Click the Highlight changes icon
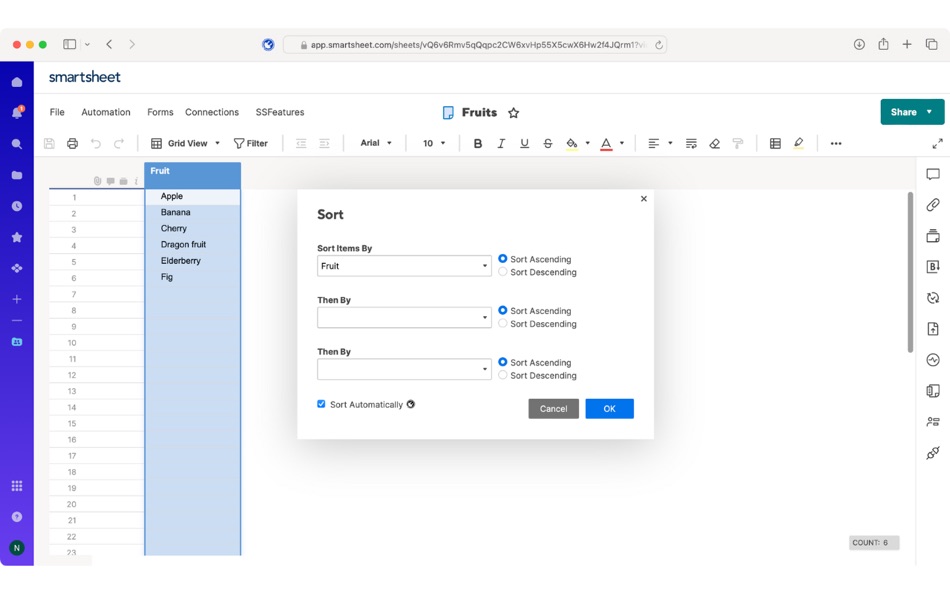Viewport: 950px width, 594px height. pyautogui.click(x=799, y=144)
